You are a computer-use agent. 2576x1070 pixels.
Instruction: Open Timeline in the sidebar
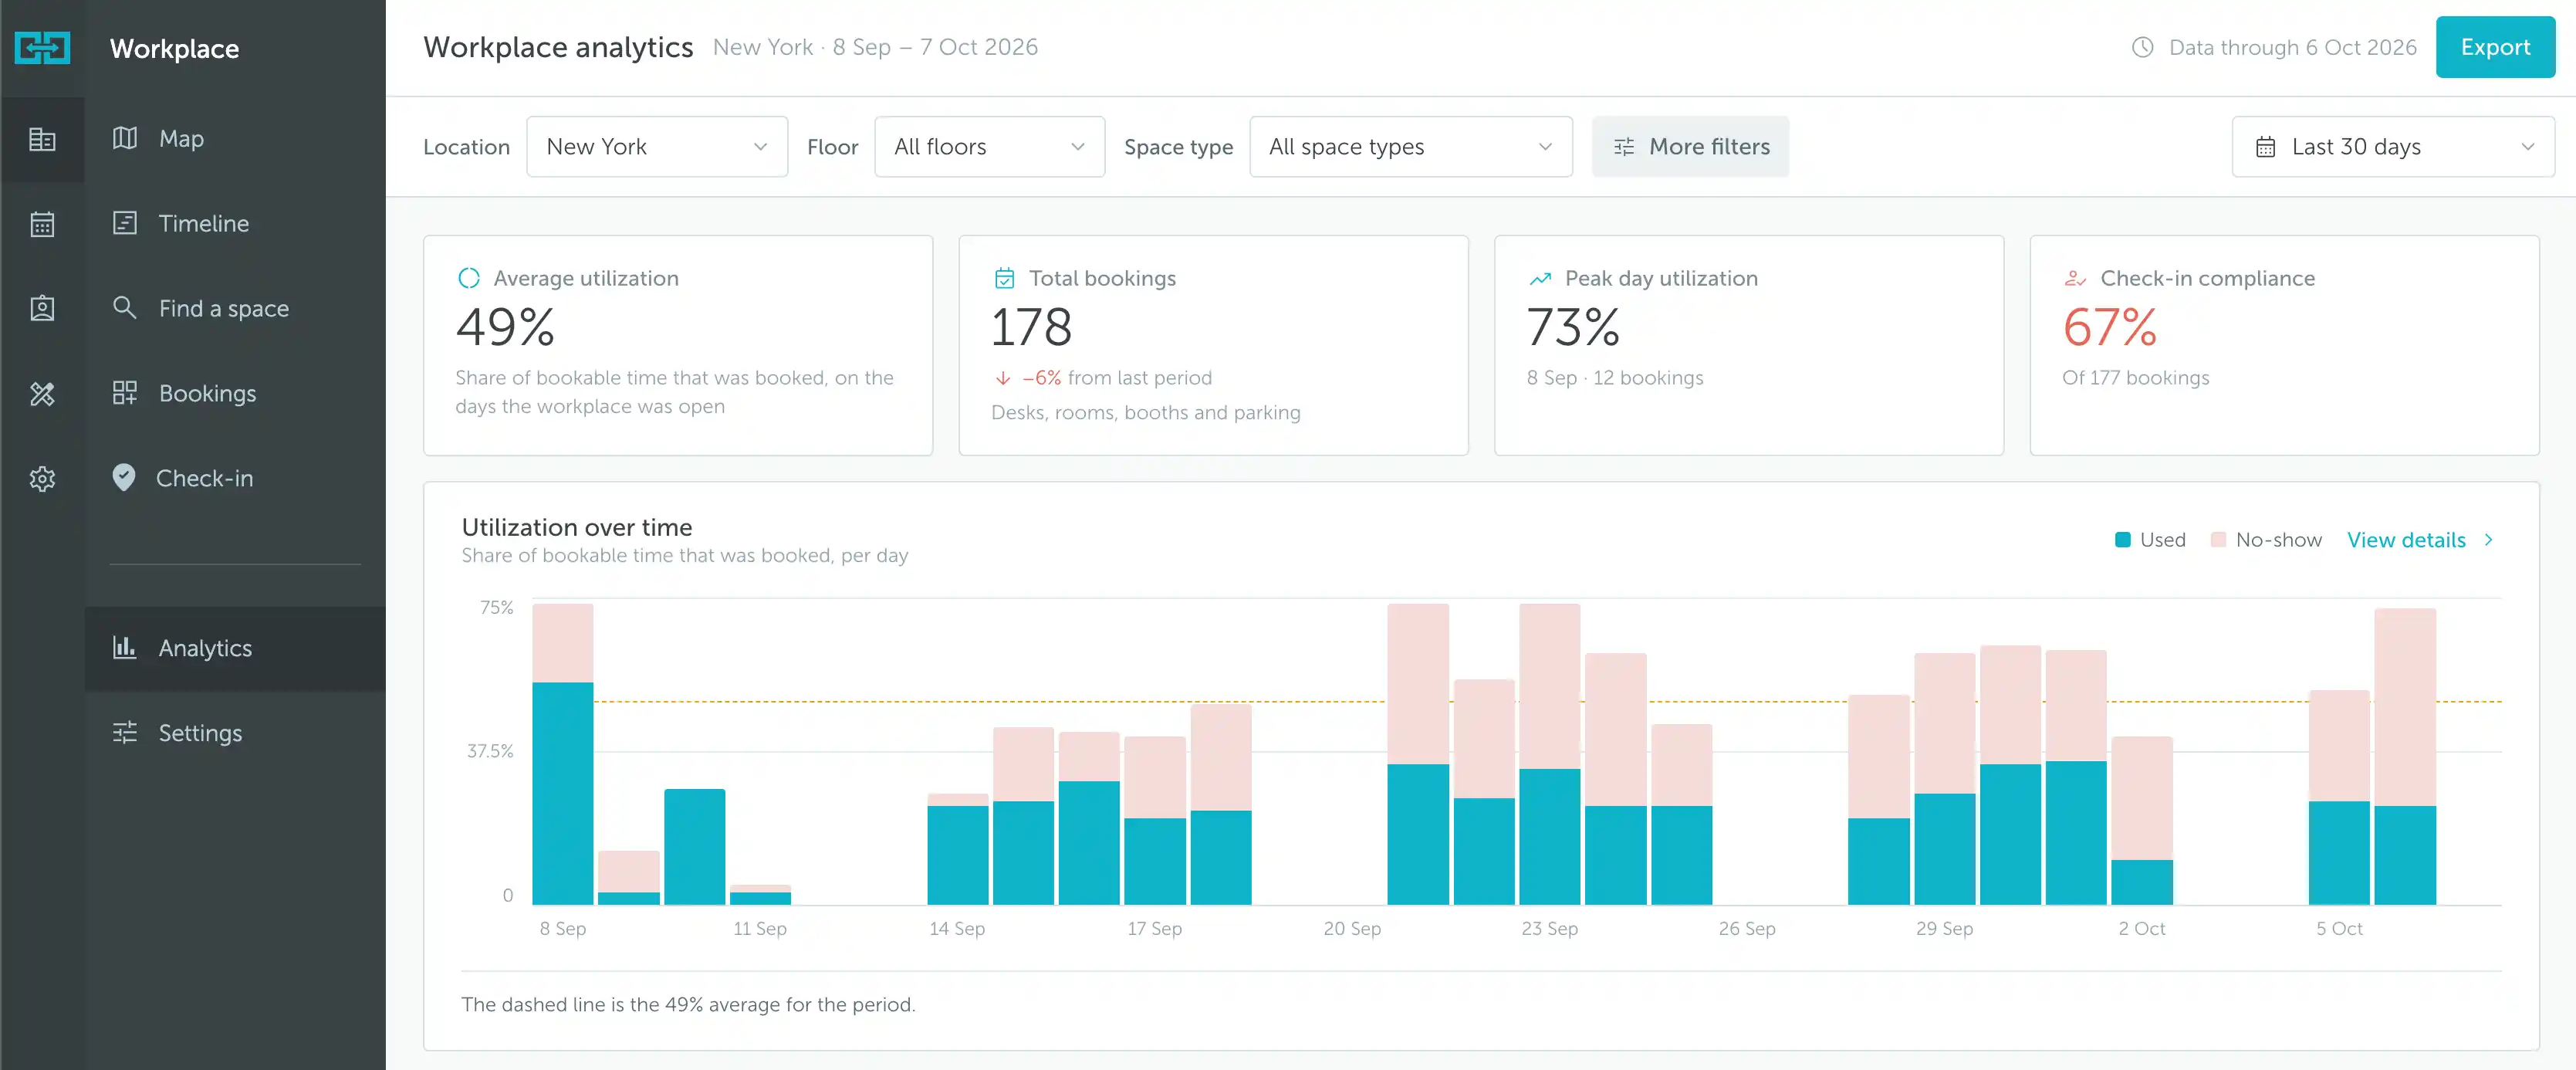[x=235, y=224]
